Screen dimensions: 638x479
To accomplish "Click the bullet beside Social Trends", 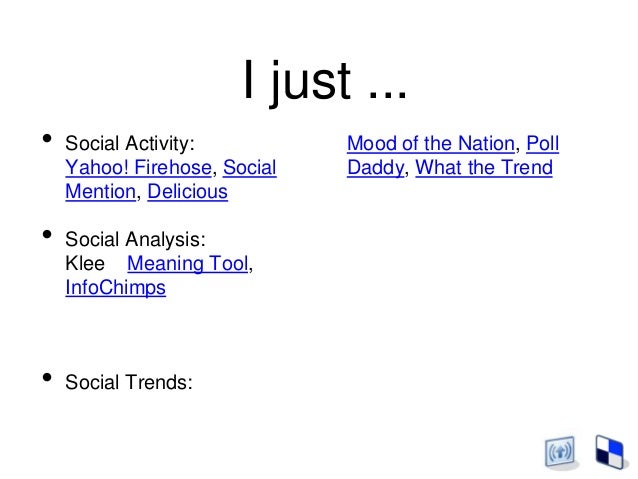I will [x=41, y=378].
